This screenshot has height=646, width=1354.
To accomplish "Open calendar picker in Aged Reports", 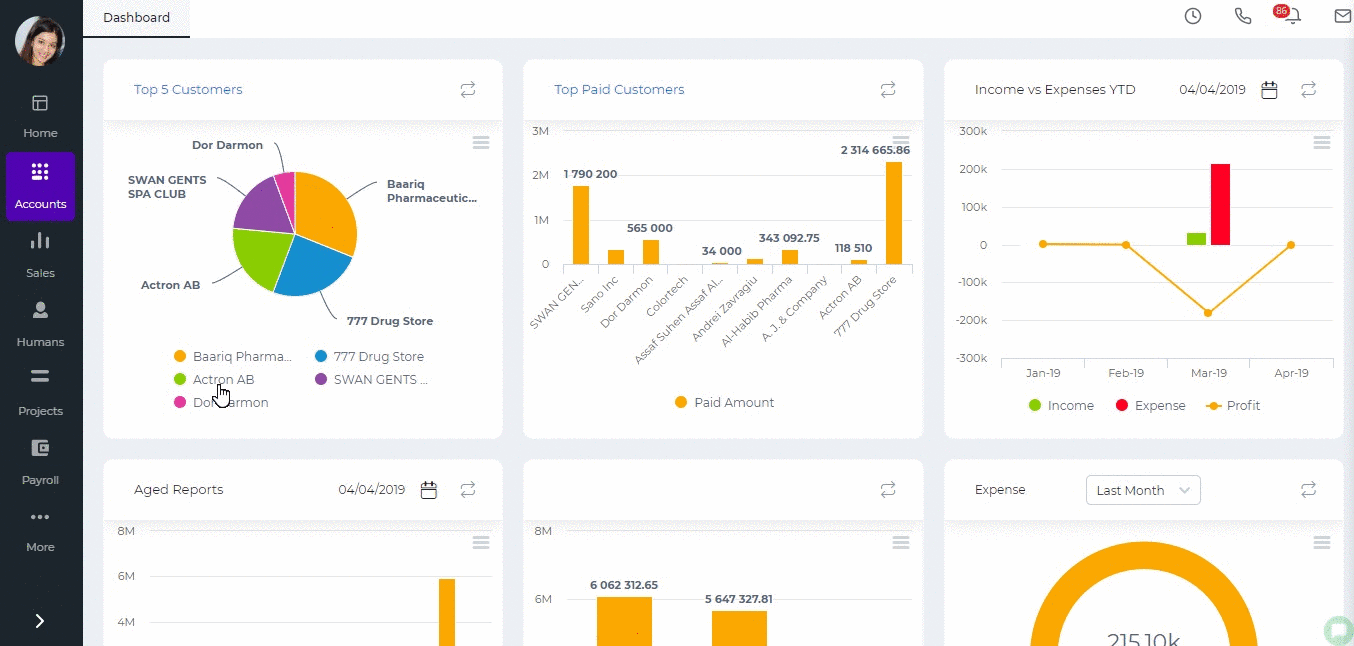I will tap(429, 490).
